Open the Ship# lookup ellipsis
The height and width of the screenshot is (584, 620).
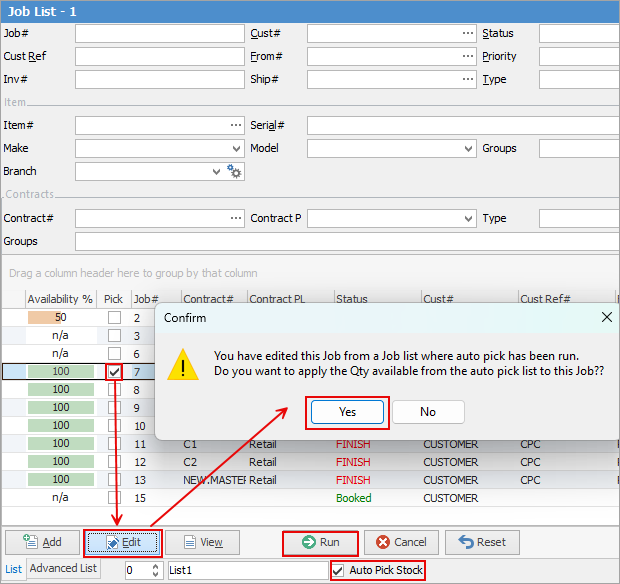pyautogui.click(x=468, y=79)
